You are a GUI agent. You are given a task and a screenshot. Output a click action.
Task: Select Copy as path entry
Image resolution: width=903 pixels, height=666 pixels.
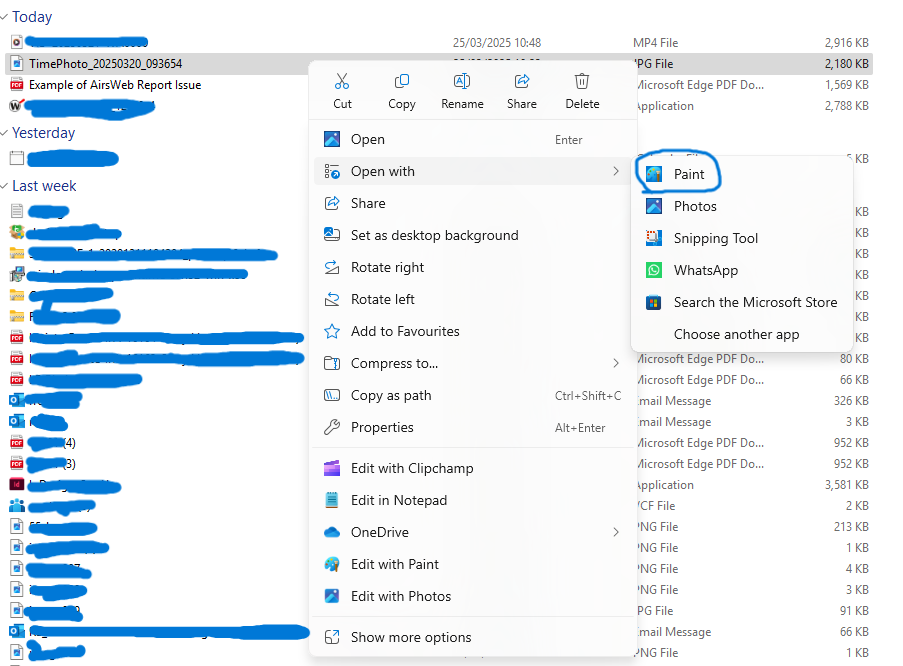click(x=473, y=395)
